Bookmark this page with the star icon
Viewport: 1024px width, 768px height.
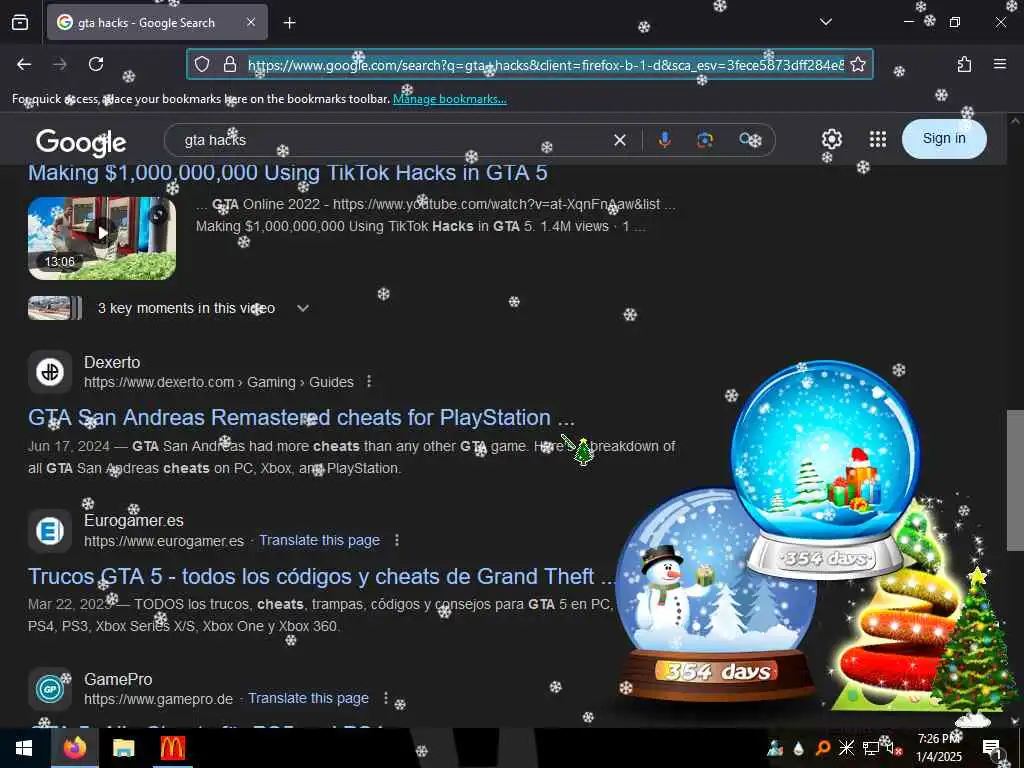coord(858,64)
